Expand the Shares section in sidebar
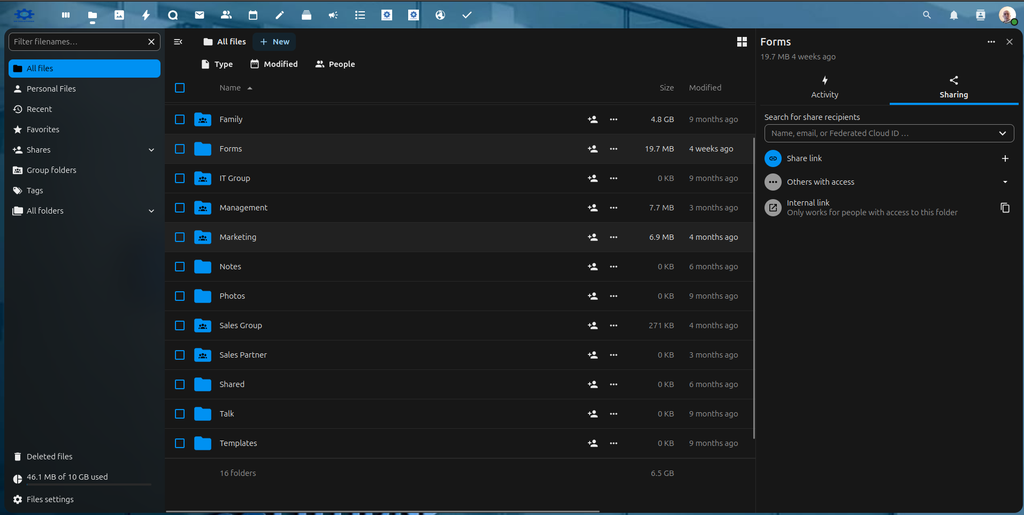 [x=151, y=150]
